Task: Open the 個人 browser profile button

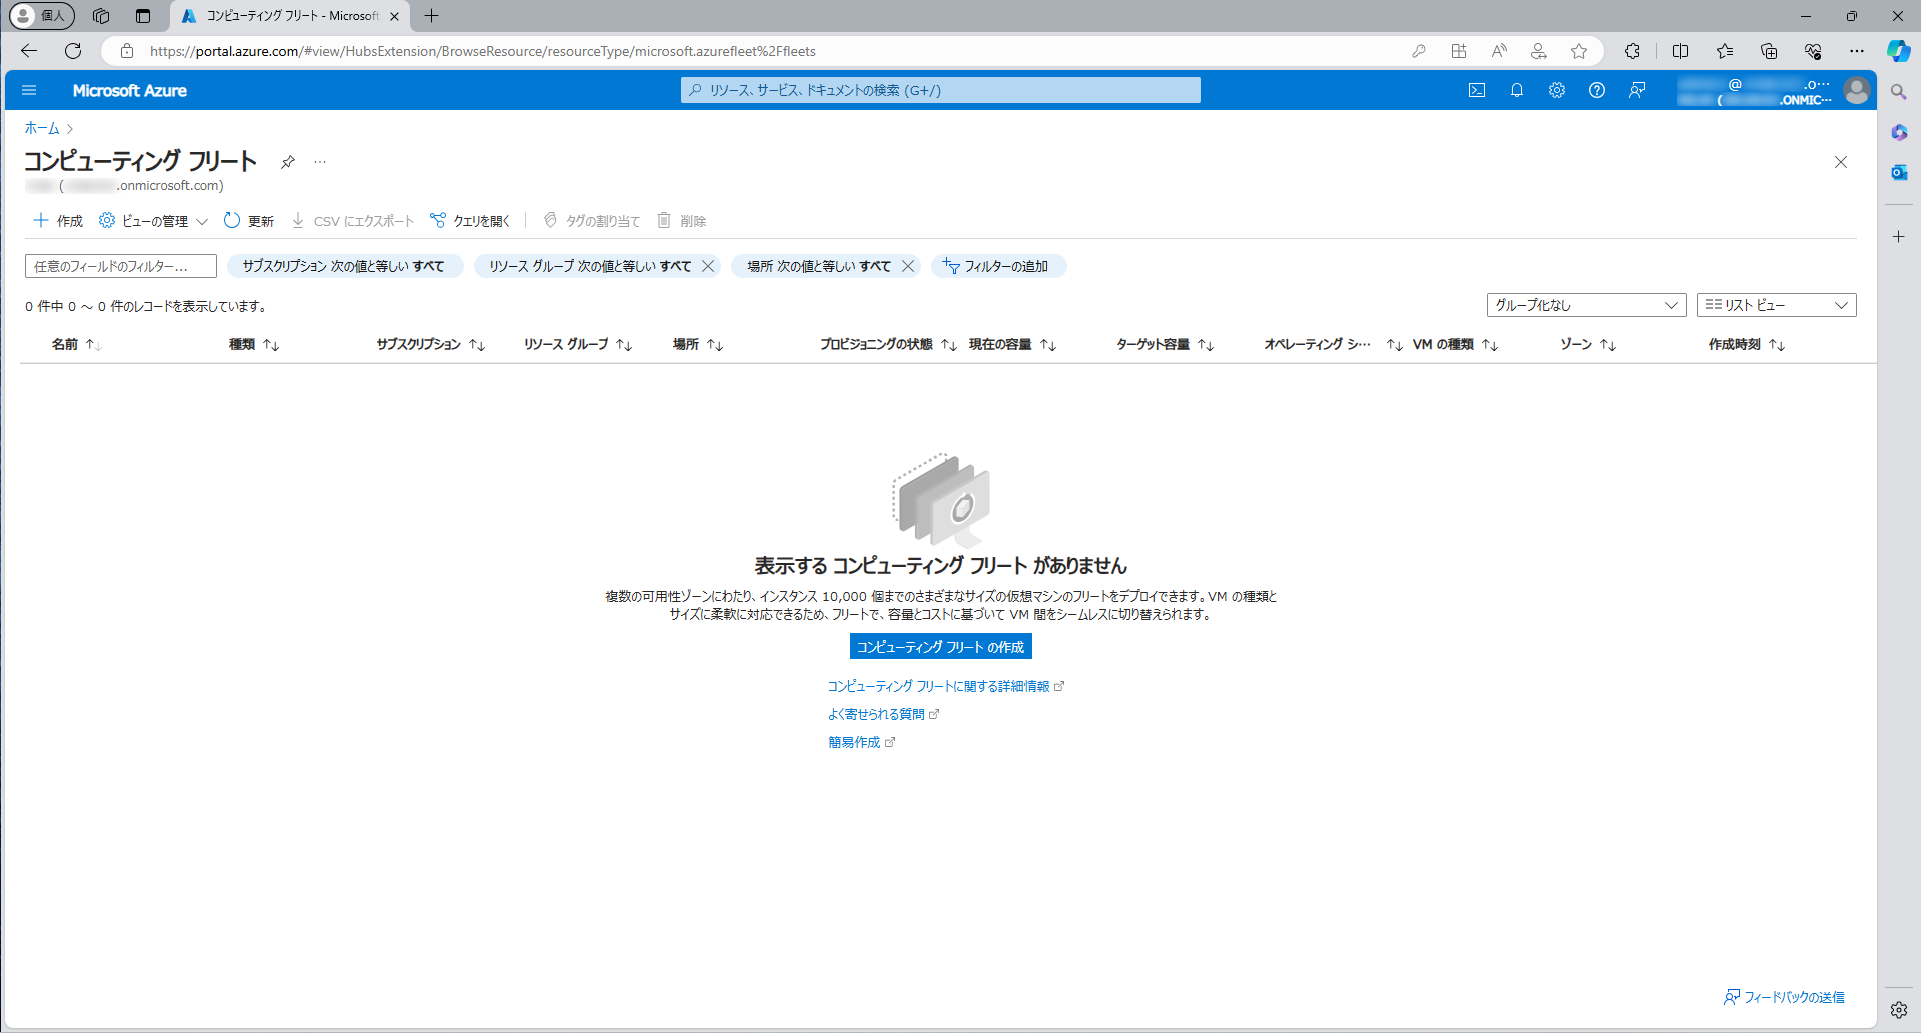Action: pyautogui.click(x=42, y=16)
